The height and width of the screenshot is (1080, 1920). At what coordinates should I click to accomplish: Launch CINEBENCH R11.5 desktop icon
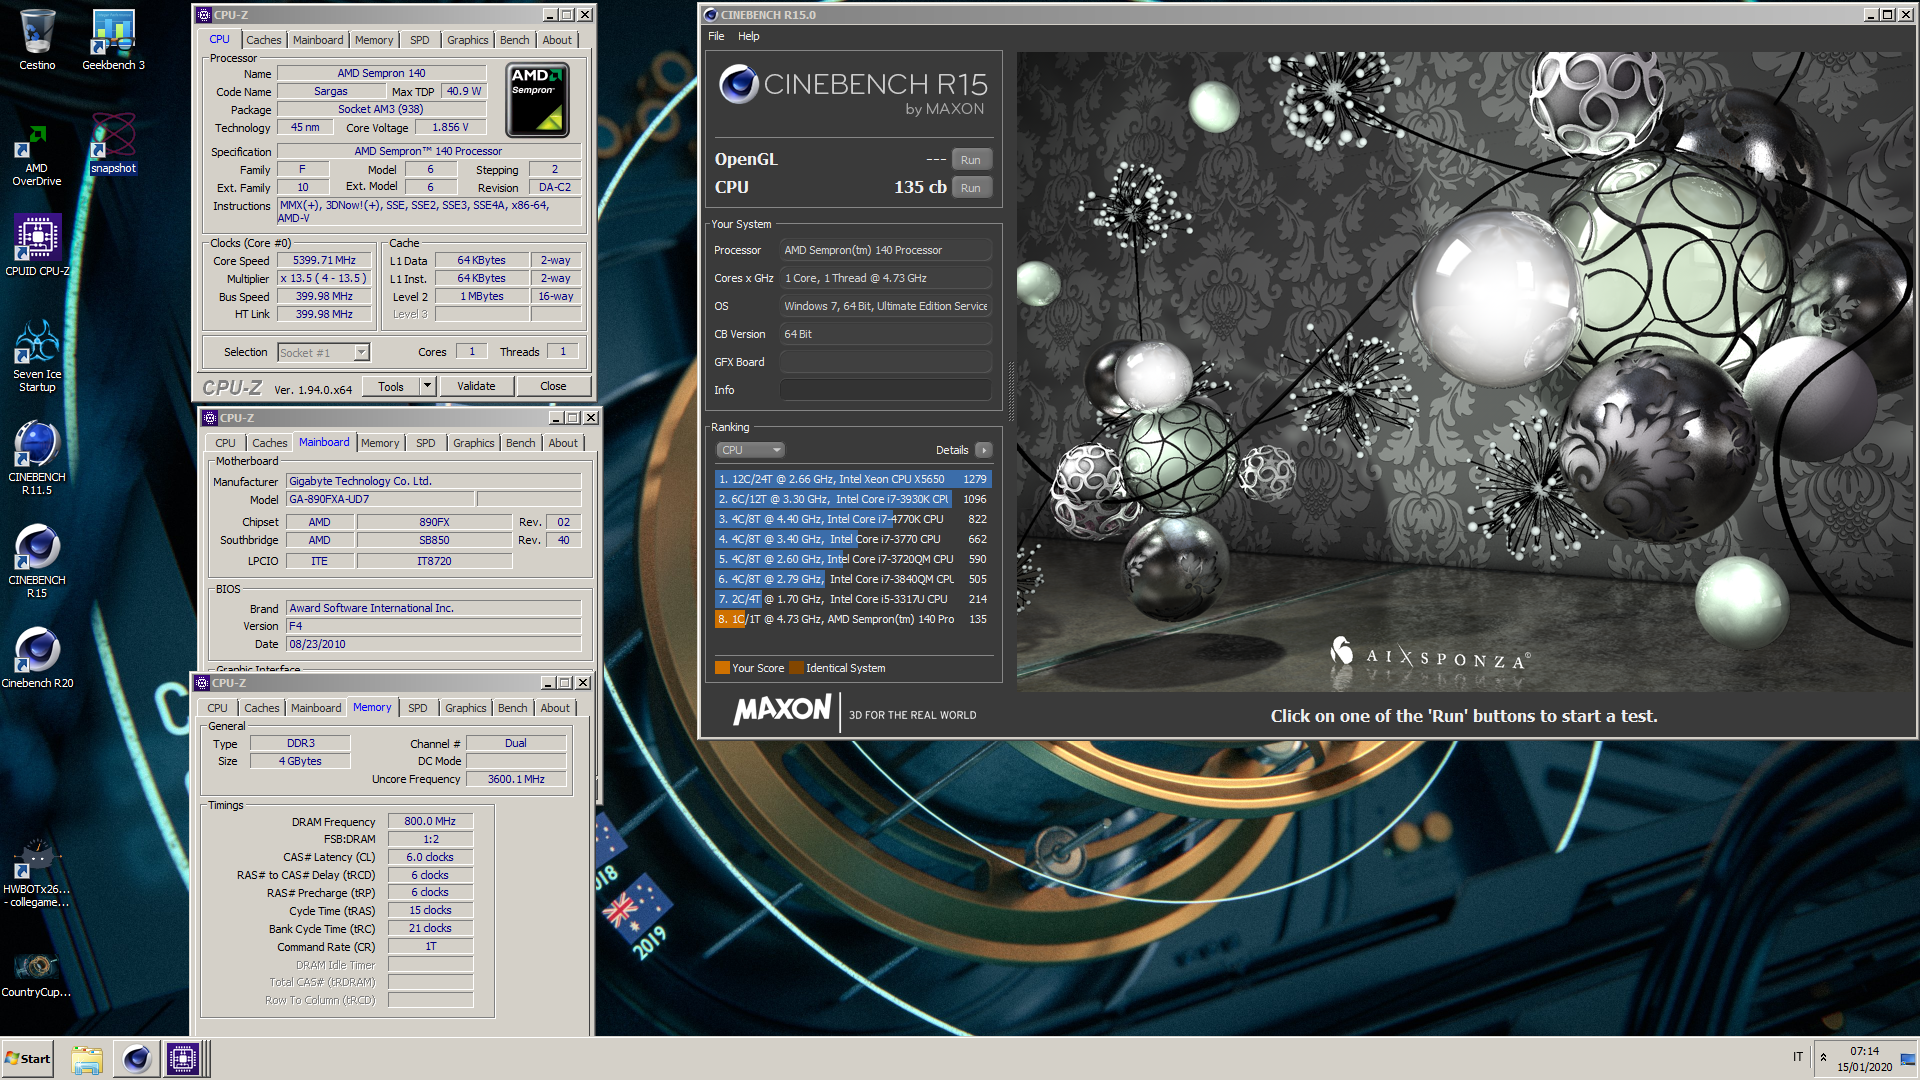point(37,458)
